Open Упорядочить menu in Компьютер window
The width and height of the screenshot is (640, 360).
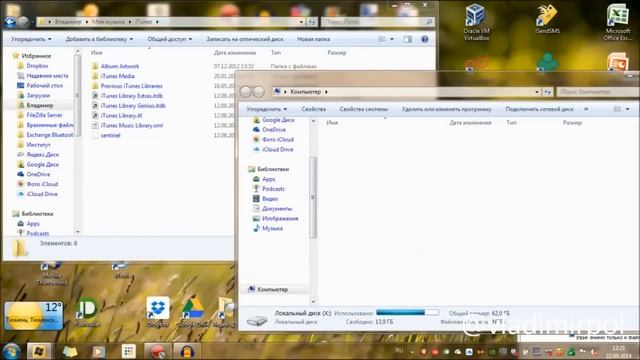click(267, 109)
